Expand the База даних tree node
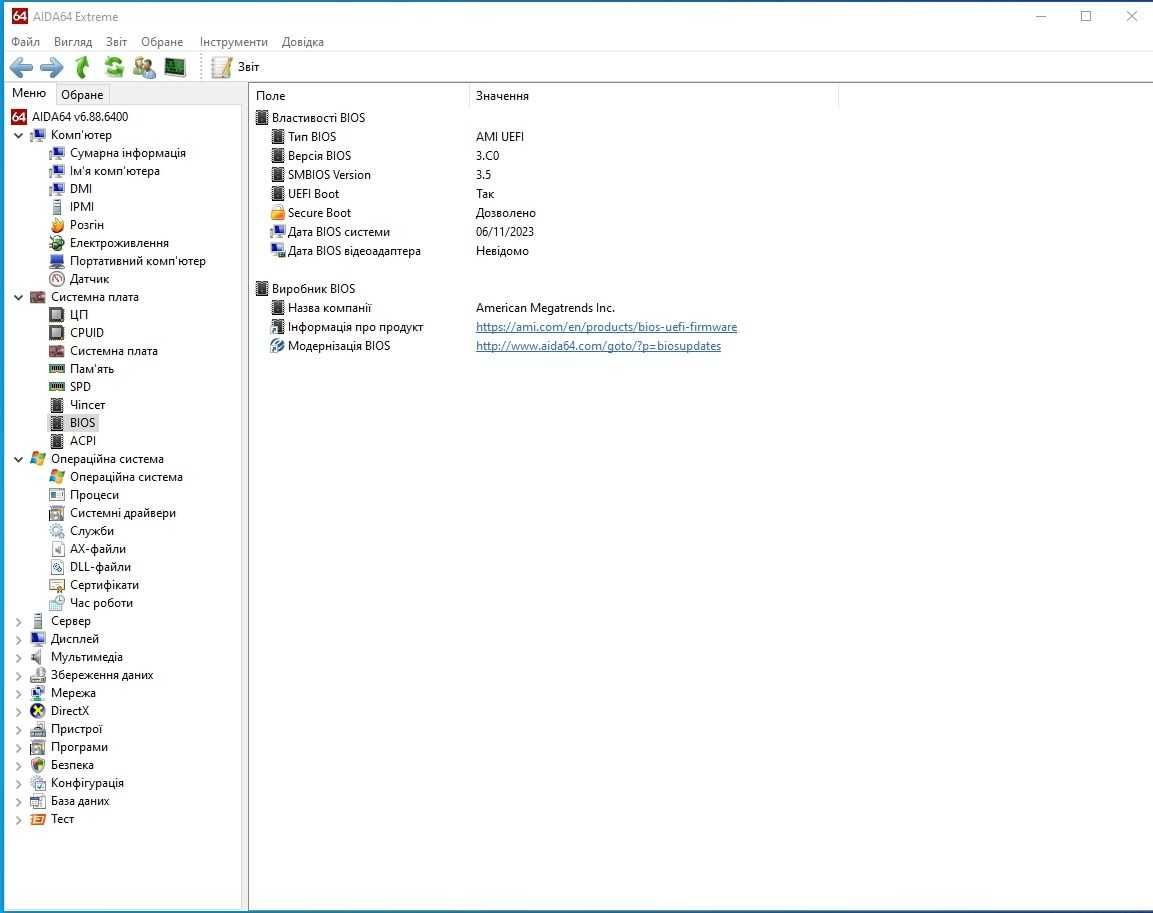 click(18, 802)
